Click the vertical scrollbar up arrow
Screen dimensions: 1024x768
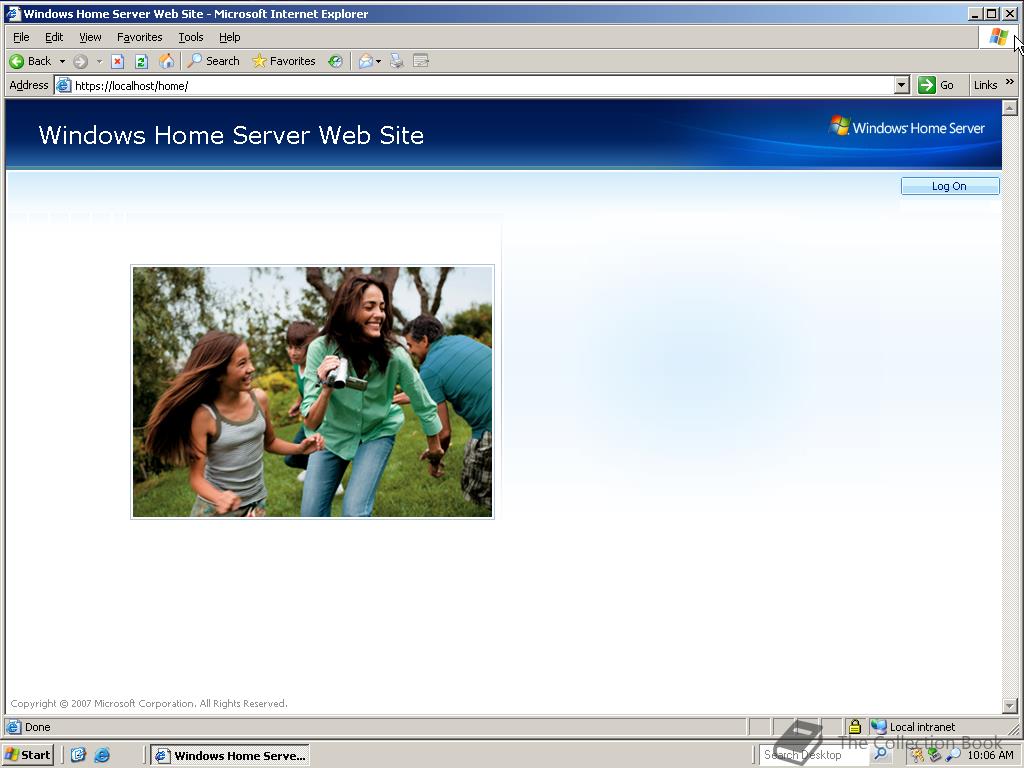[x=1010, y=108]
